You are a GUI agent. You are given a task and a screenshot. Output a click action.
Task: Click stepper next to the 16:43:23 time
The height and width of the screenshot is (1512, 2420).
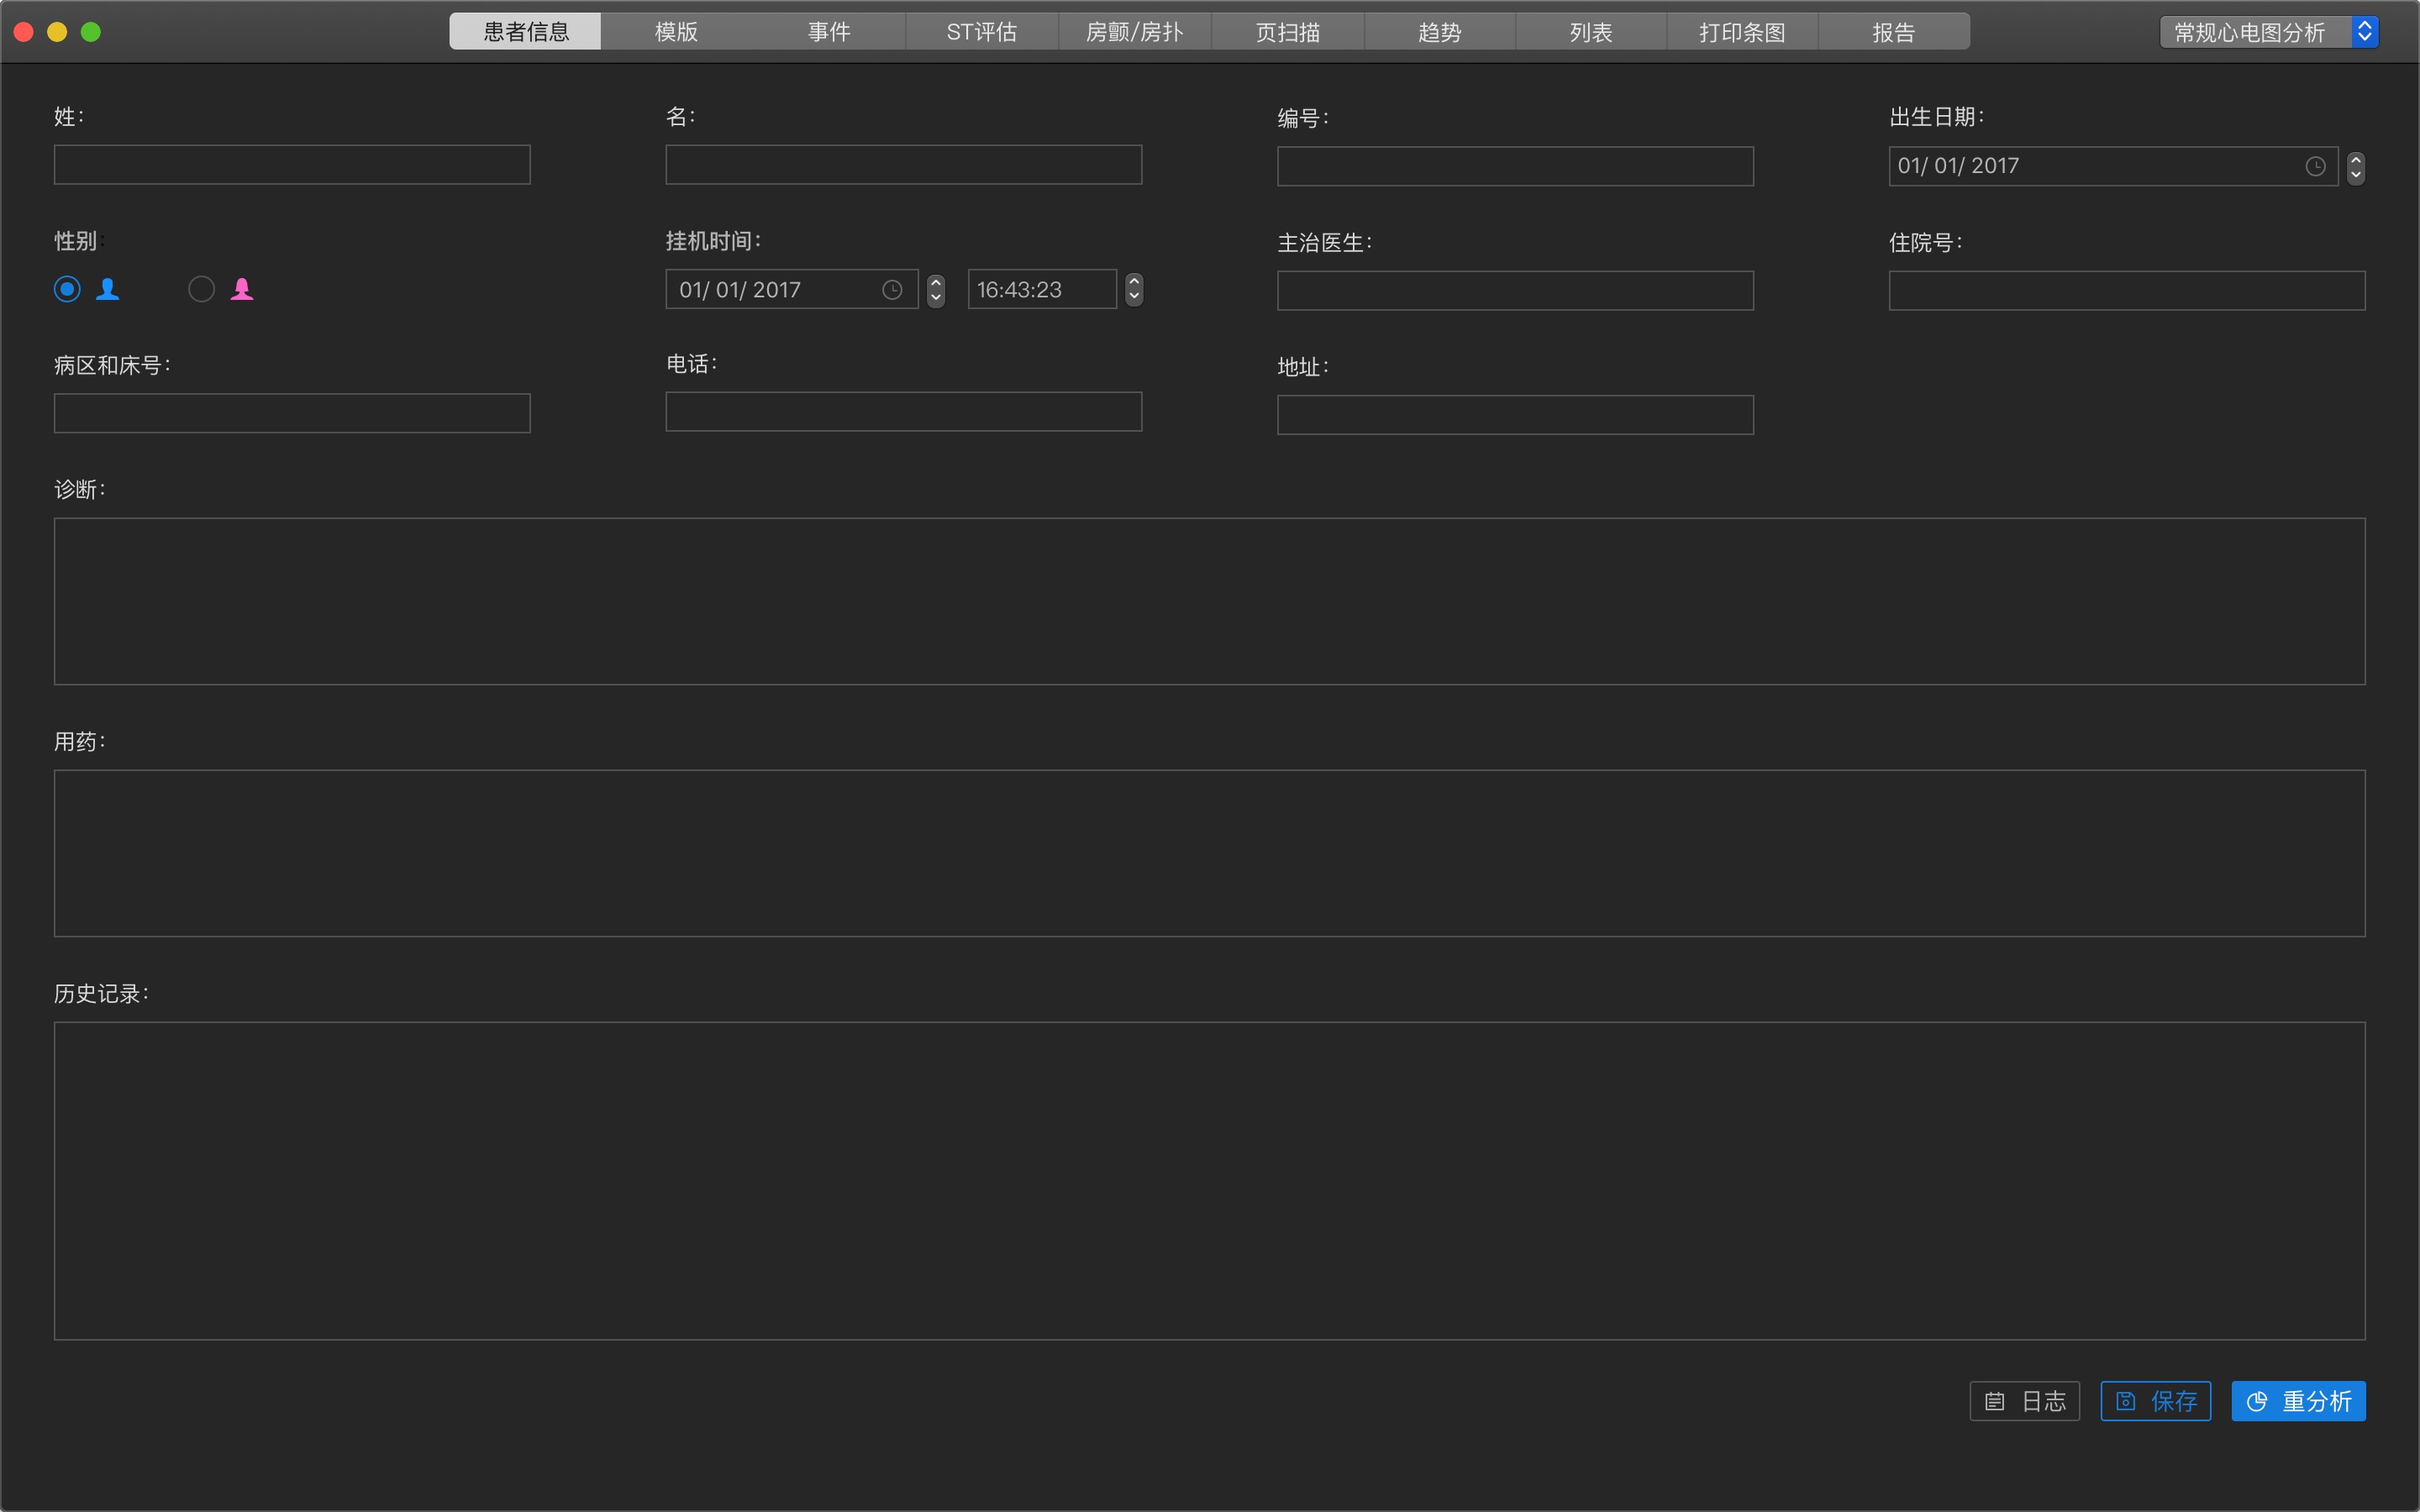point(1134,290)
